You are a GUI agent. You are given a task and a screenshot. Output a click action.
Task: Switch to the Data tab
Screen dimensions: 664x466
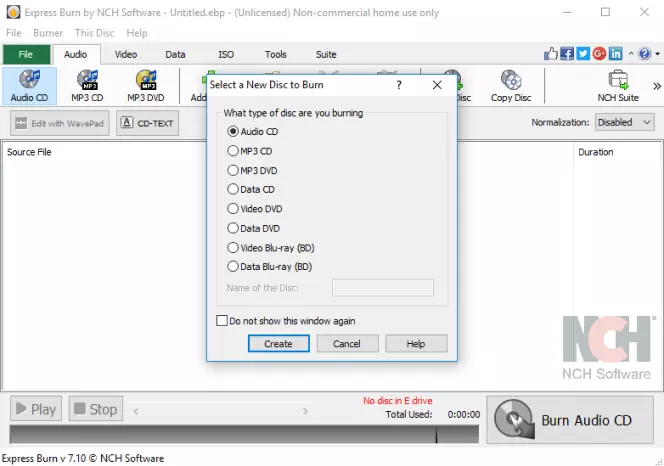click(175, 54)
